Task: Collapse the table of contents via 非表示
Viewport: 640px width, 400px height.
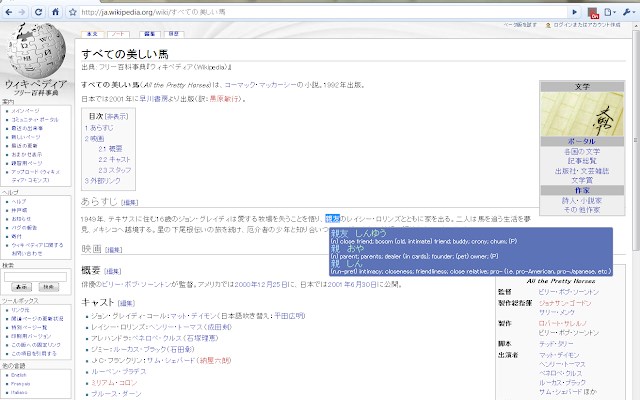Action: coord(117,117)
